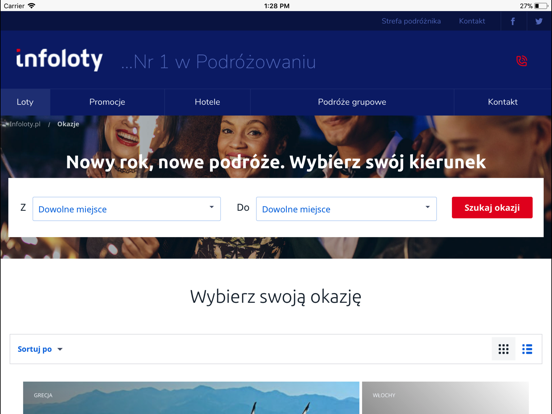Open the Facebook icon link
This screenshot has height=414, width=552.
tap(513, 21)
